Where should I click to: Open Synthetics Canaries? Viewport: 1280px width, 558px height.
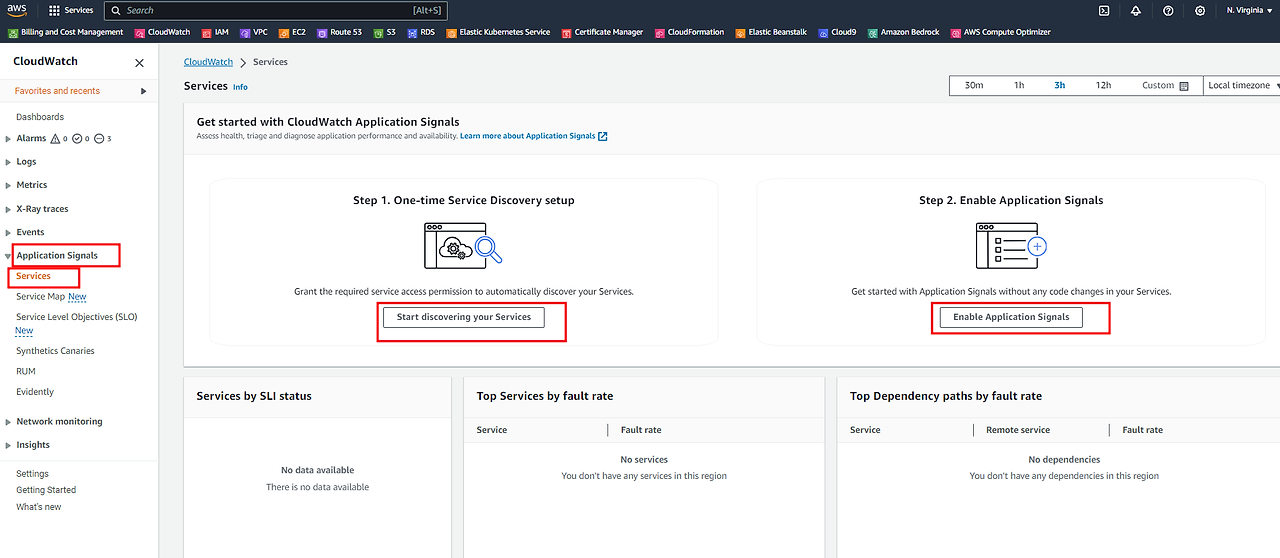(55, 351)
